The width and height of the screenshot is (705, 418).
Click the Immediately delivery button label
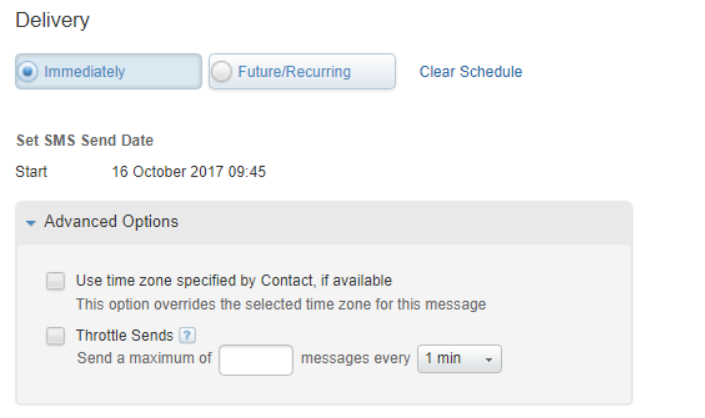(85, 72)
